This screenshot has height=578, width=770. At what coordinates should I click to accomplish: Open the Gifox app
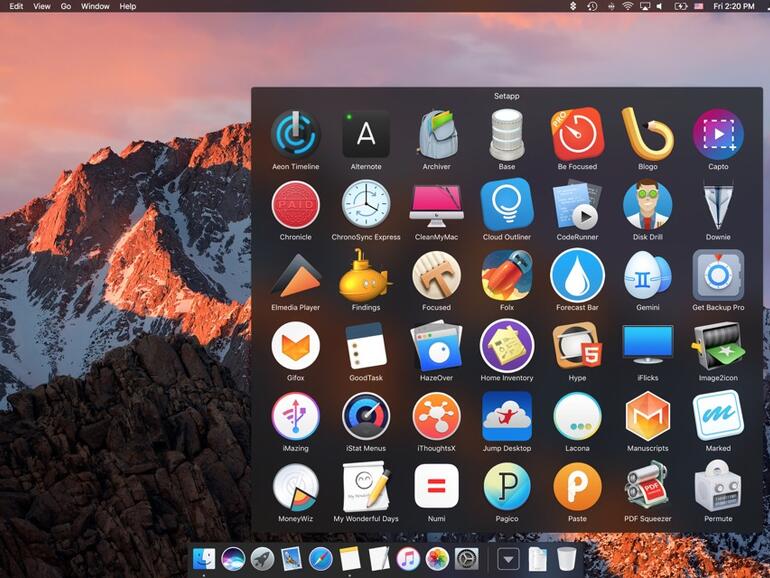click(296, 346)
